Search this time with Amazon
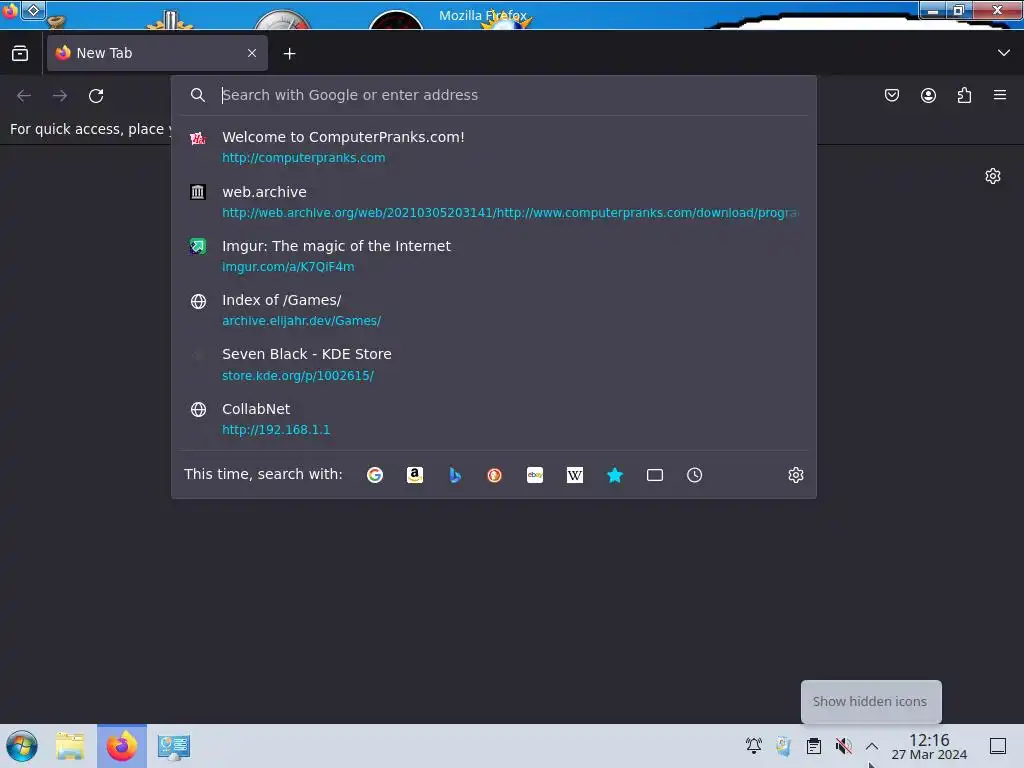The height and width of the screenshot is (768, 1024). [x=415, y=475]
